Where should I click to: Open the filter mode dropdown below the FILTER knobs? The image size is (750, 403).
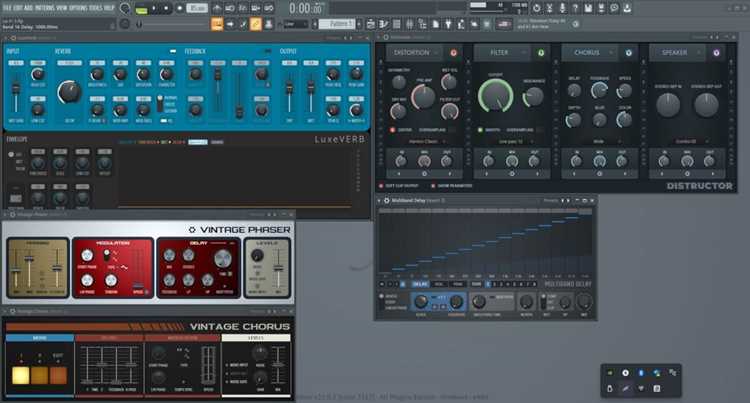512,142
